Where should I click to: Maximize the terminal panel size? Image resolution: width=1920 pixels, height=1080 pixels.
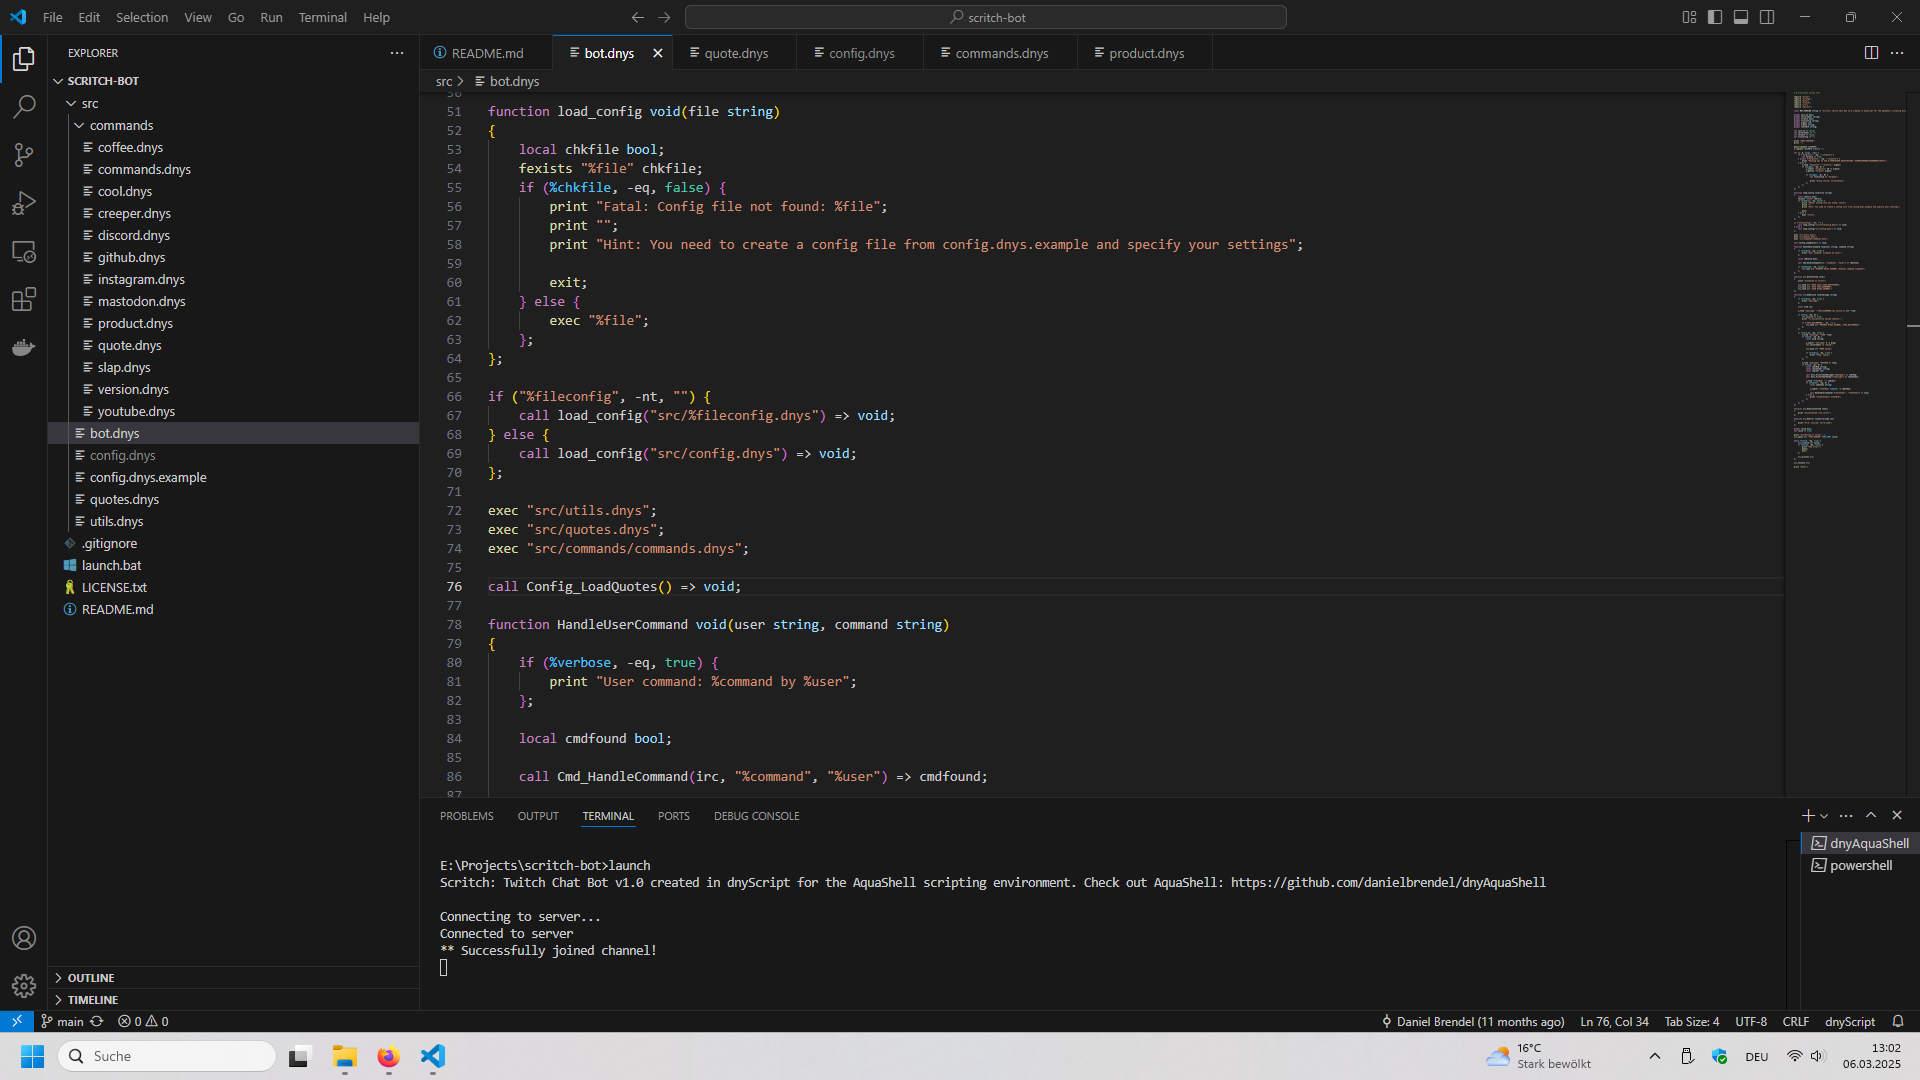[1871, 816]
